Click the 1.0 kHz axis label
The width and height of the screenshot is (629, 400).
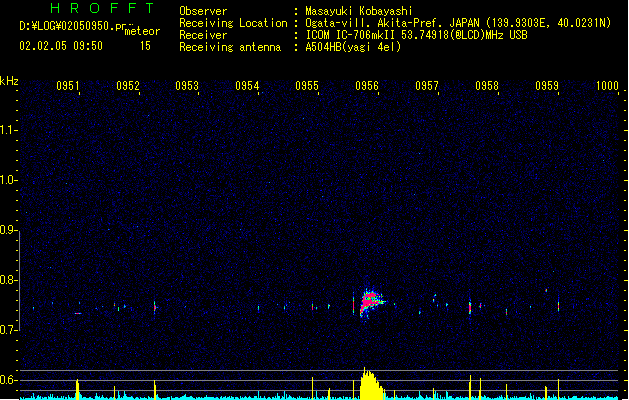tap(8, 180)
